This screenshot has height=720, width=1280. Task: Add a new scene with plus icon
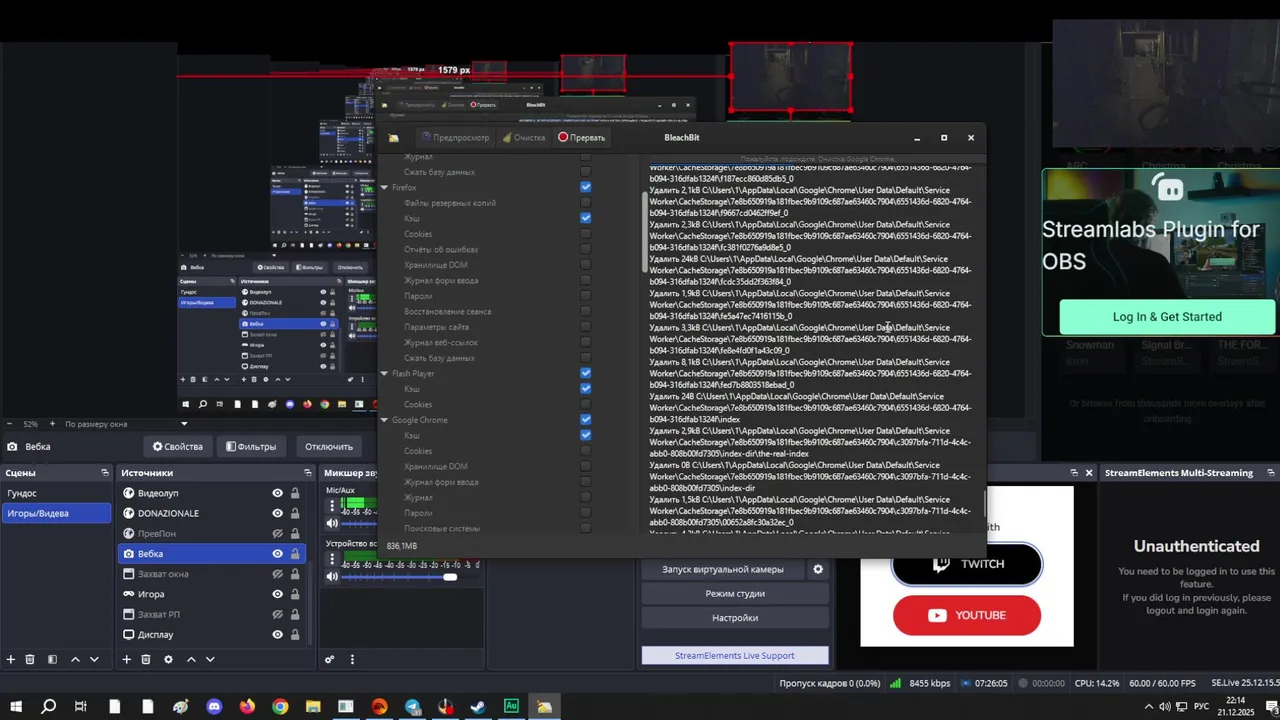point(11,659)
